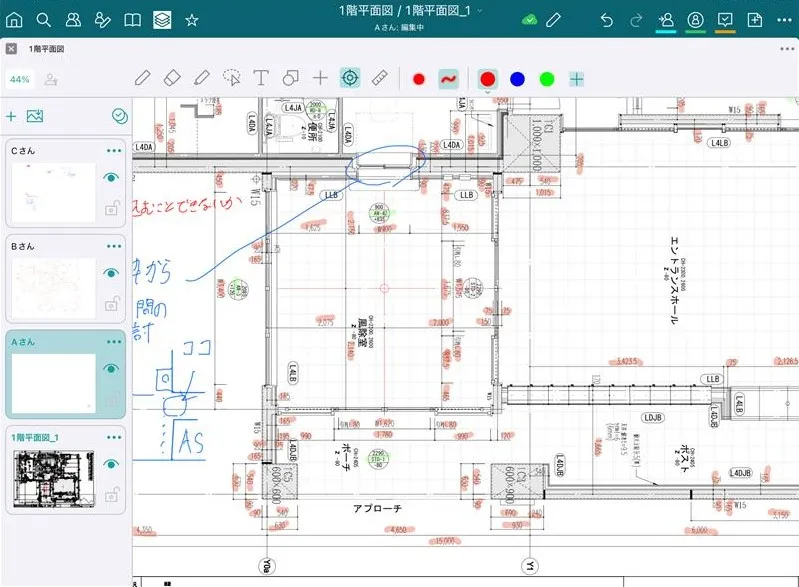Viewport: 799px width, 587px height.
Task: Select the Ruler measurement tool
Action: pyautogui.click(x=379, y=78)
